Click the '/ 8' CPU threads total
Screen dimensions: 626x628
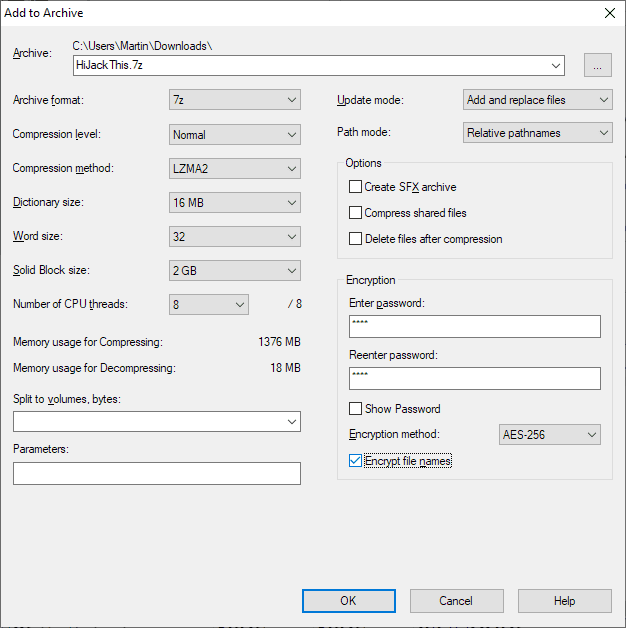(295, 304)
